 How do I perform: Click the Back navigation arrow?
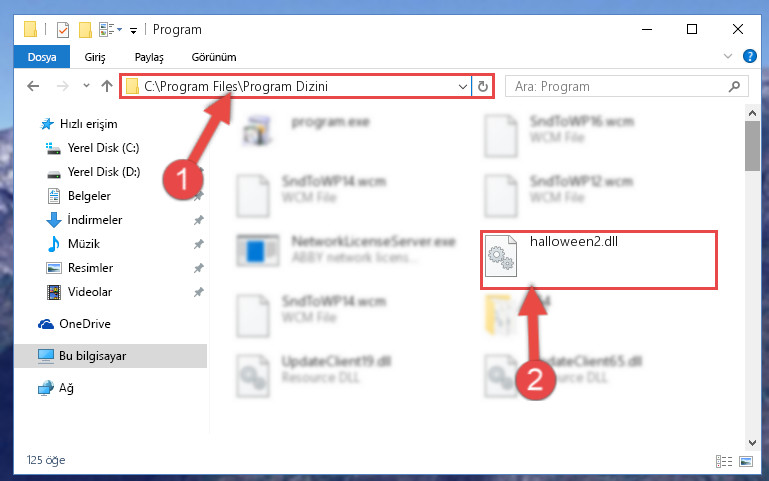click(x=33, y=86)
